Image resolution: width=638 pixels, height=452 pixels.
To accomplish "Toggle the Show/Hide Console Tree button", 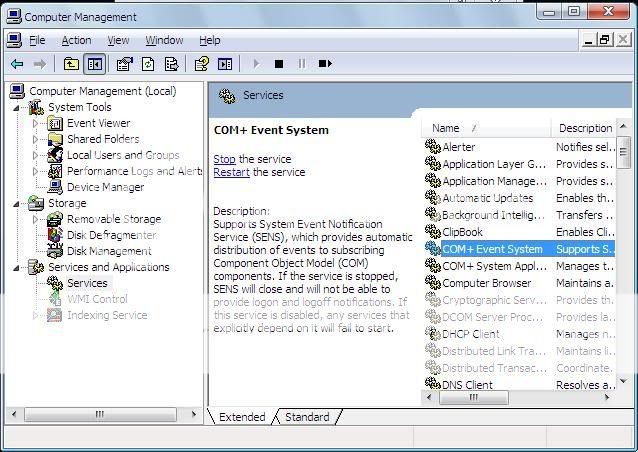I will pos(94,64).
